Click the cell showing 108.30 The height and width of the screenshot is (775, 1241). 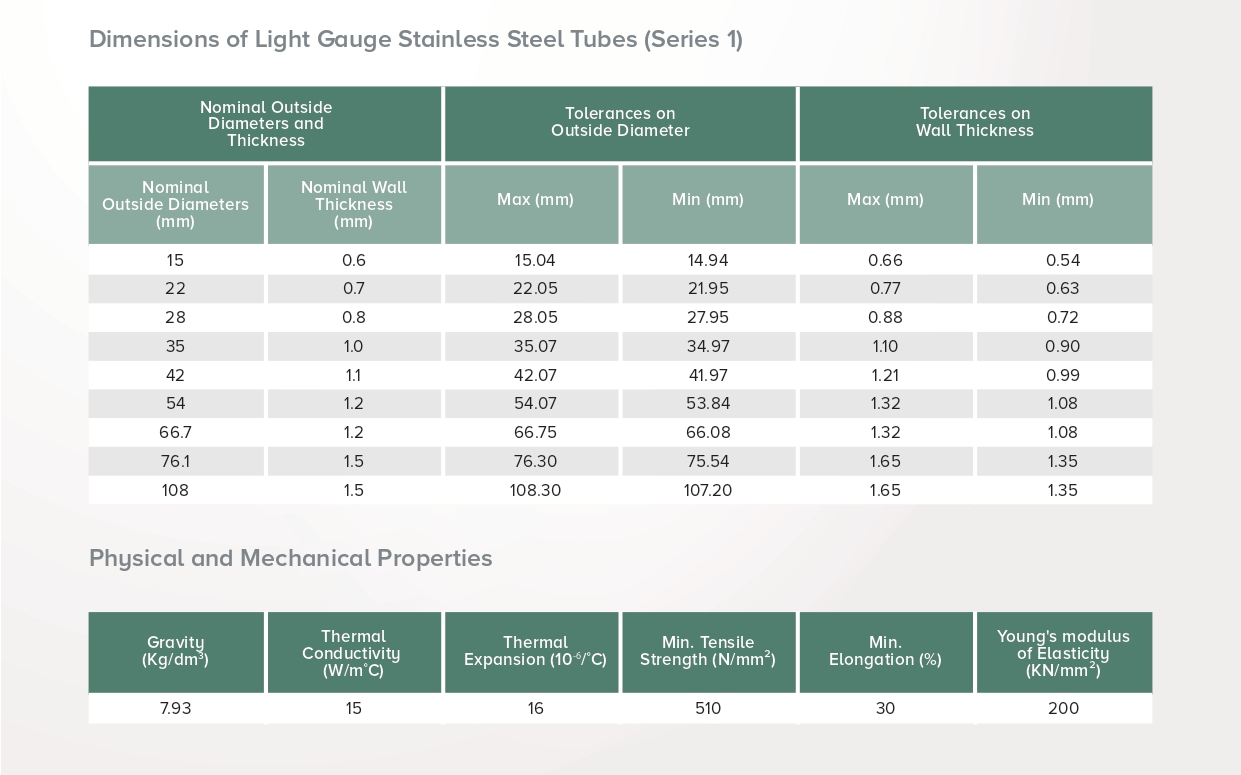click(534, 490)
